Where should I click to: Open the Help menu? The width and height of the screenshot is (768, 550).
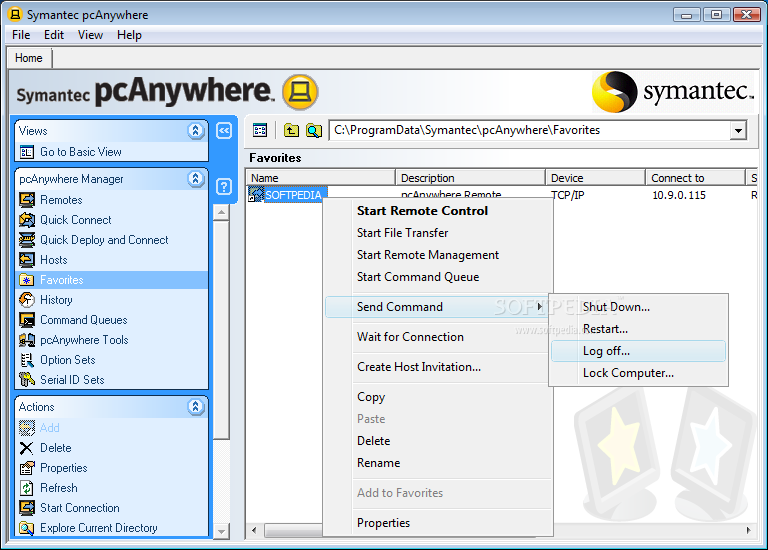129,35
